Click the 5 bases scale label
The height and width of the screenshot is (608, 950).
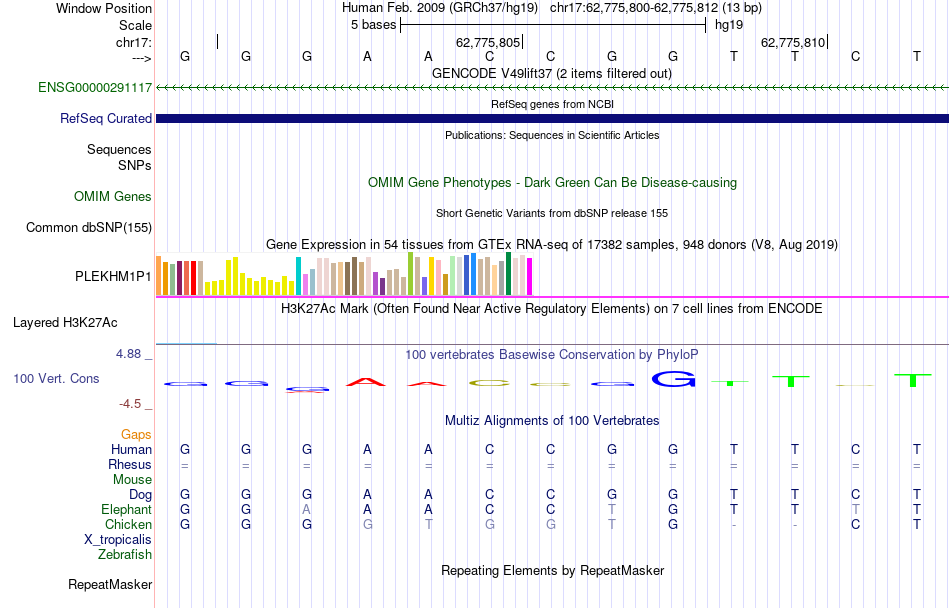click(373, 25)
